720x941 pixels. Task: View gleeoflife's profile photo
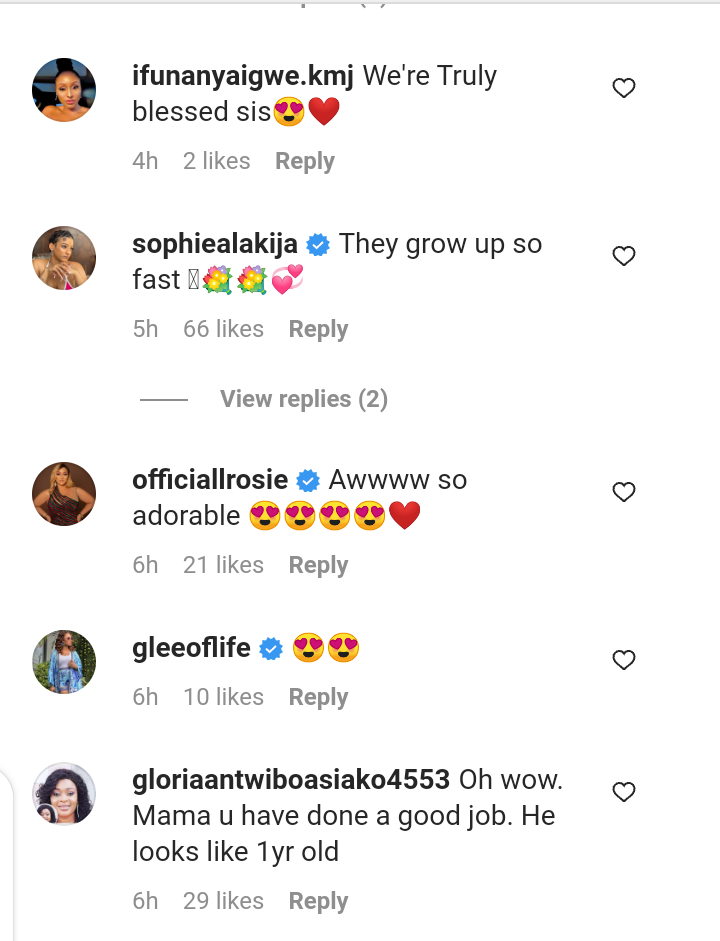[x=64, y=661]
